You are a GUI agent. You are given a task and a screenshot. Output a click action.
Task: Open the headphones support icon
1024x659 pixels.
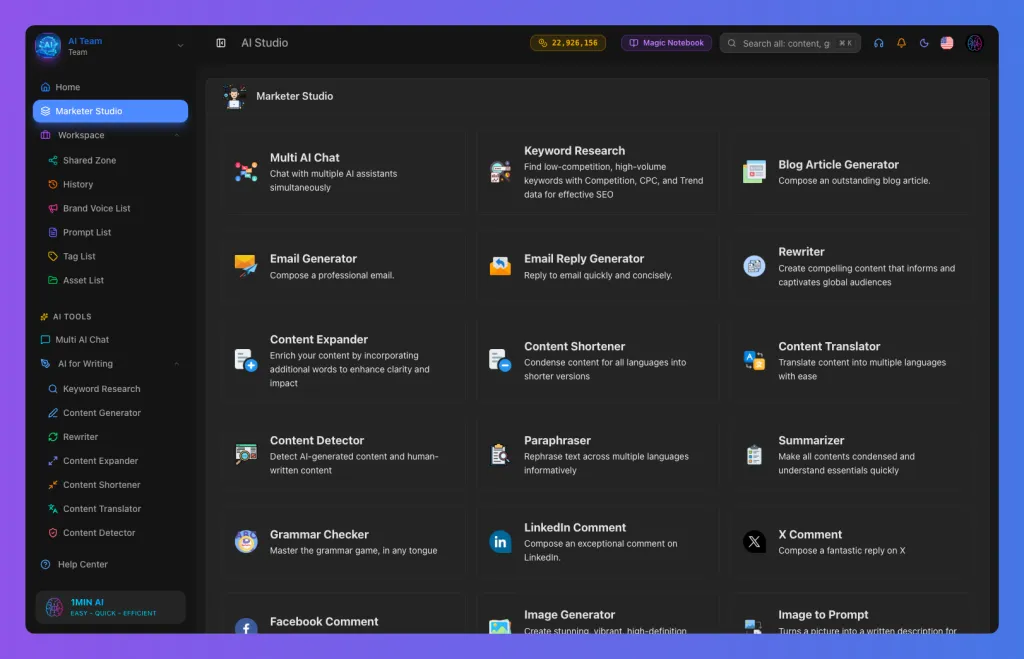point(878,43)
